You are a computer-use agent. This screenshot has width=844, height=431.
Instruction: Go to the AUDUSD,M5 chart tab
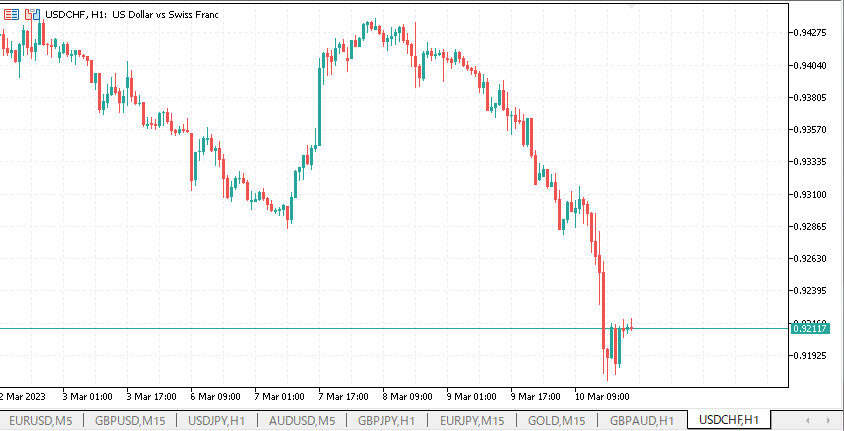click(x=302, y=420)
